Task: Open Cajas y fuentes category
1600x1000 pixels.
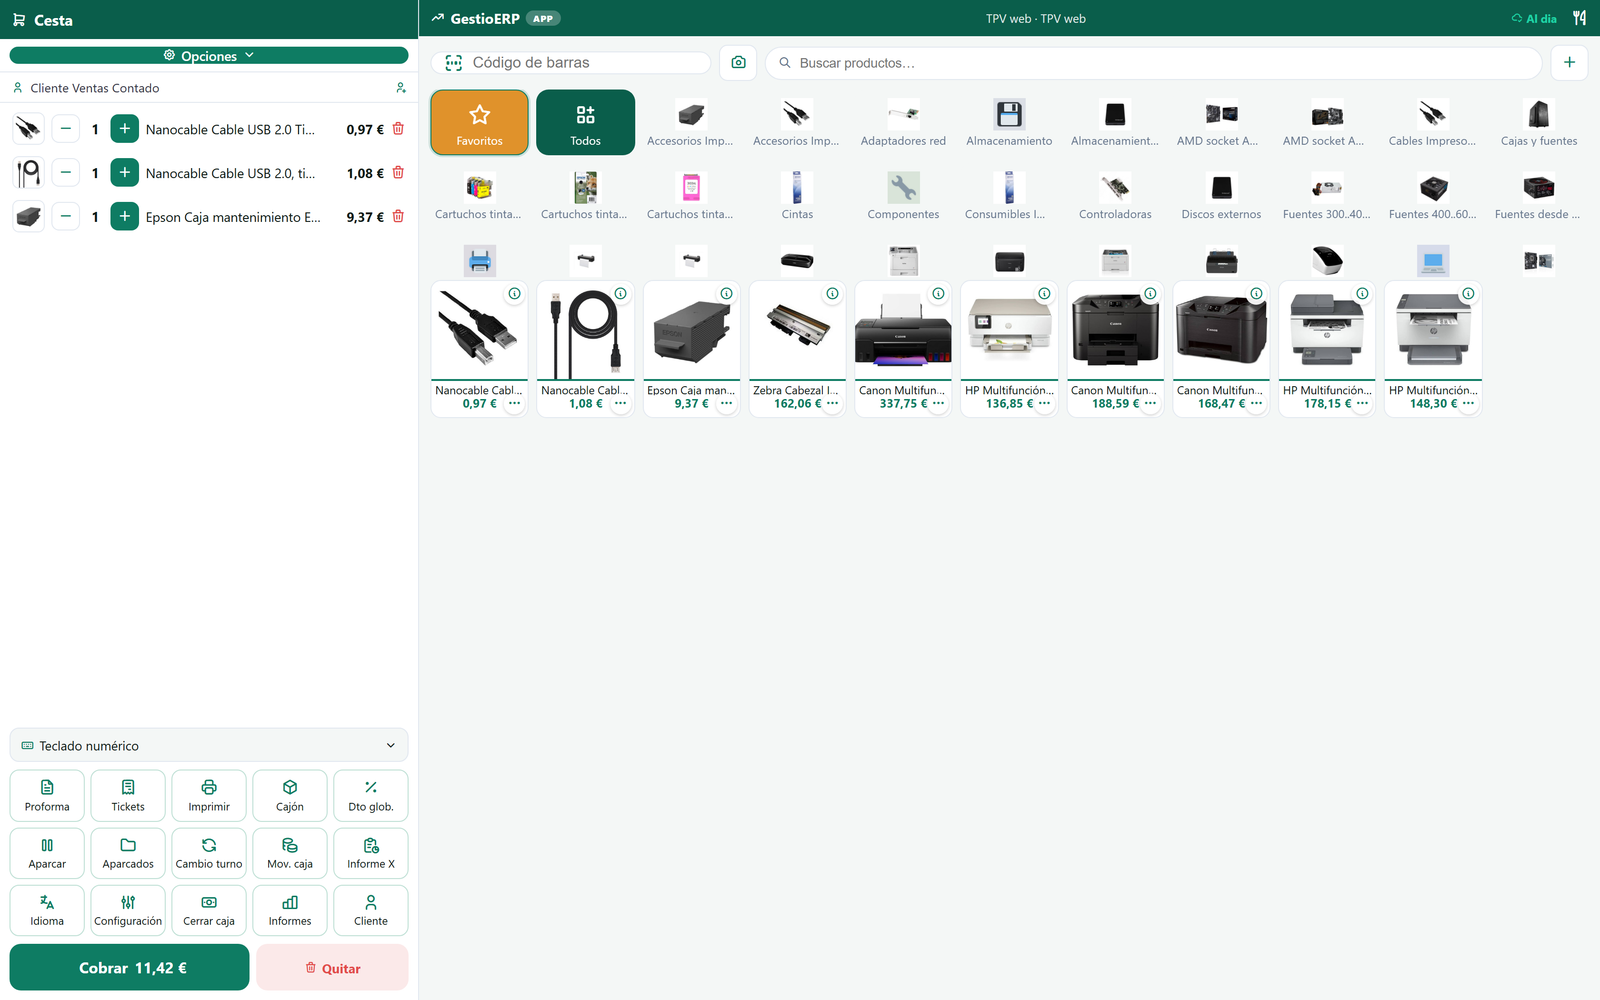Action: click(x=1539, y=122)
